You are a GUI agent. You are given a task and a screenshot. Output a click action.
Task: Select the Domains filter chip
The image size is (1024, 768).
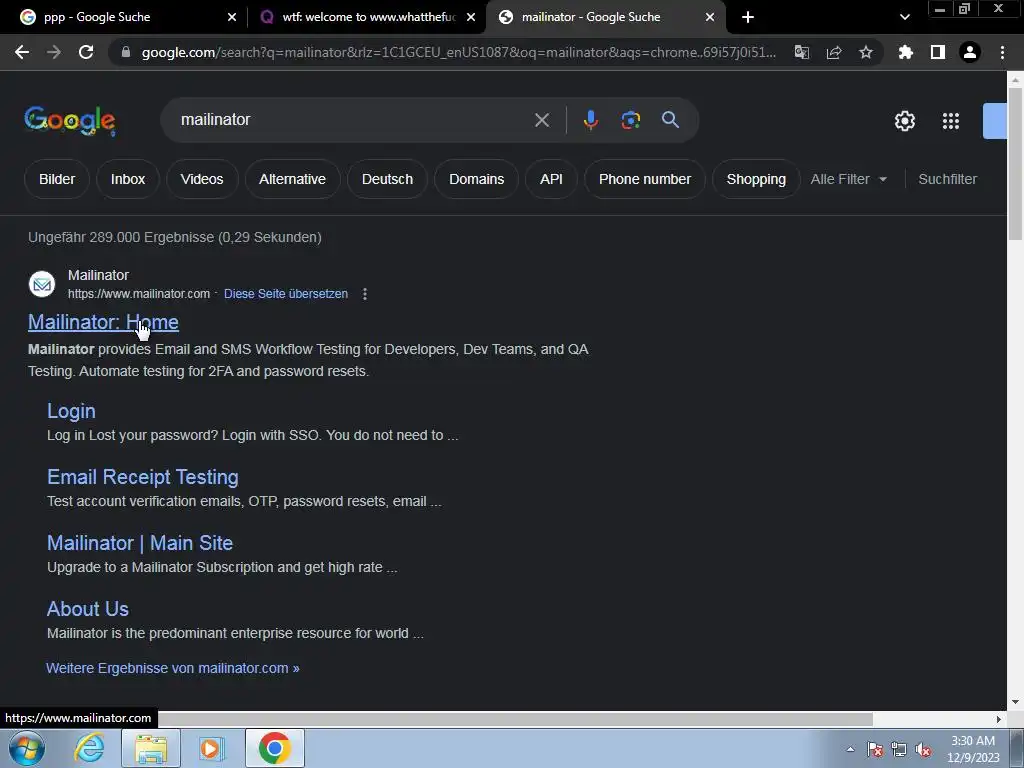tap(477, 179)
